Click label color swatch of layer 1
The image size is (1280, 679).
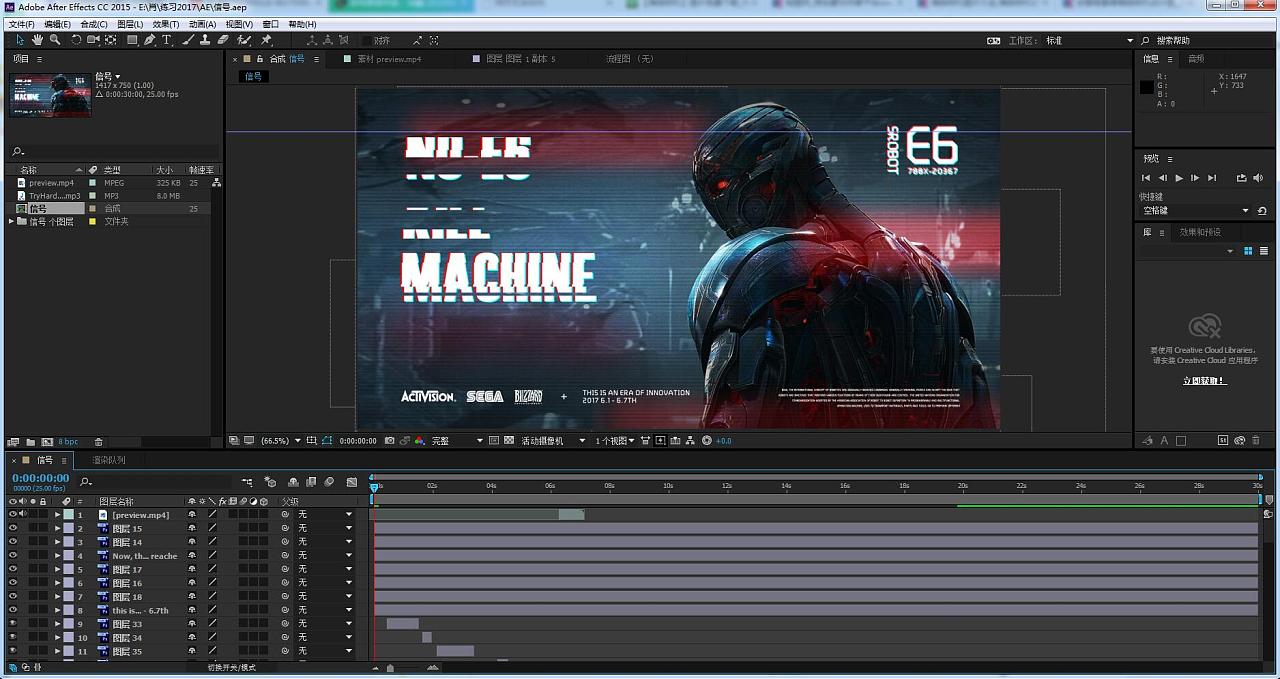click(x=68, y=514)
